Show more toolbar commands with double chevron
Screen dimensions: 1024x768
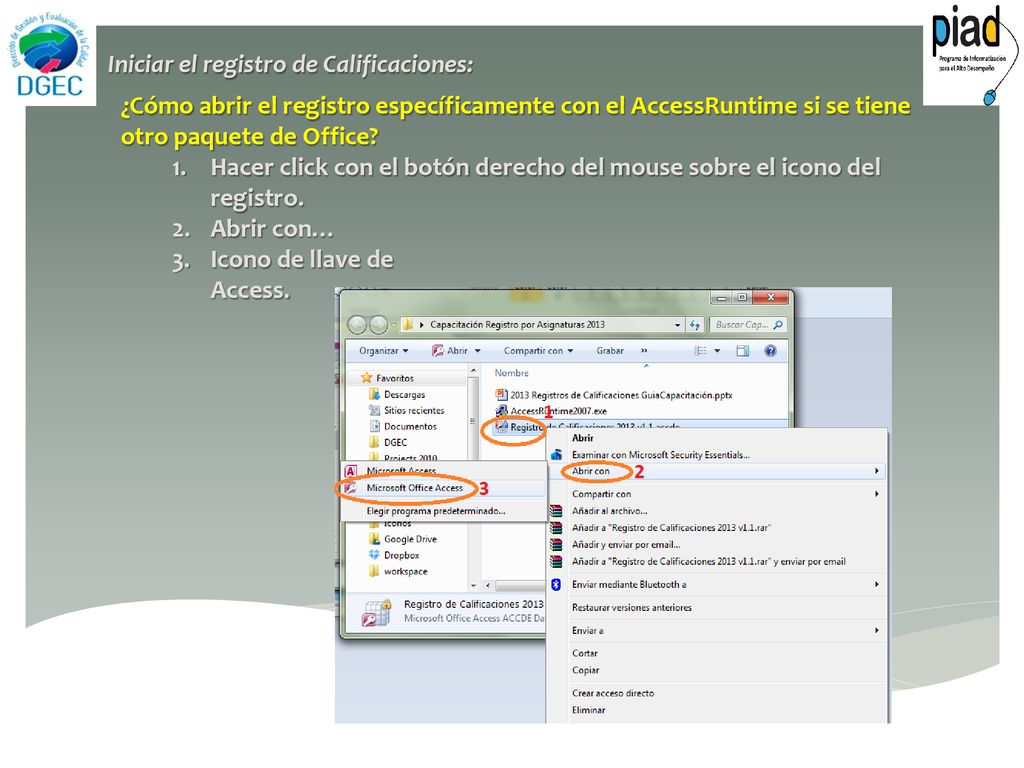point(644,351)
